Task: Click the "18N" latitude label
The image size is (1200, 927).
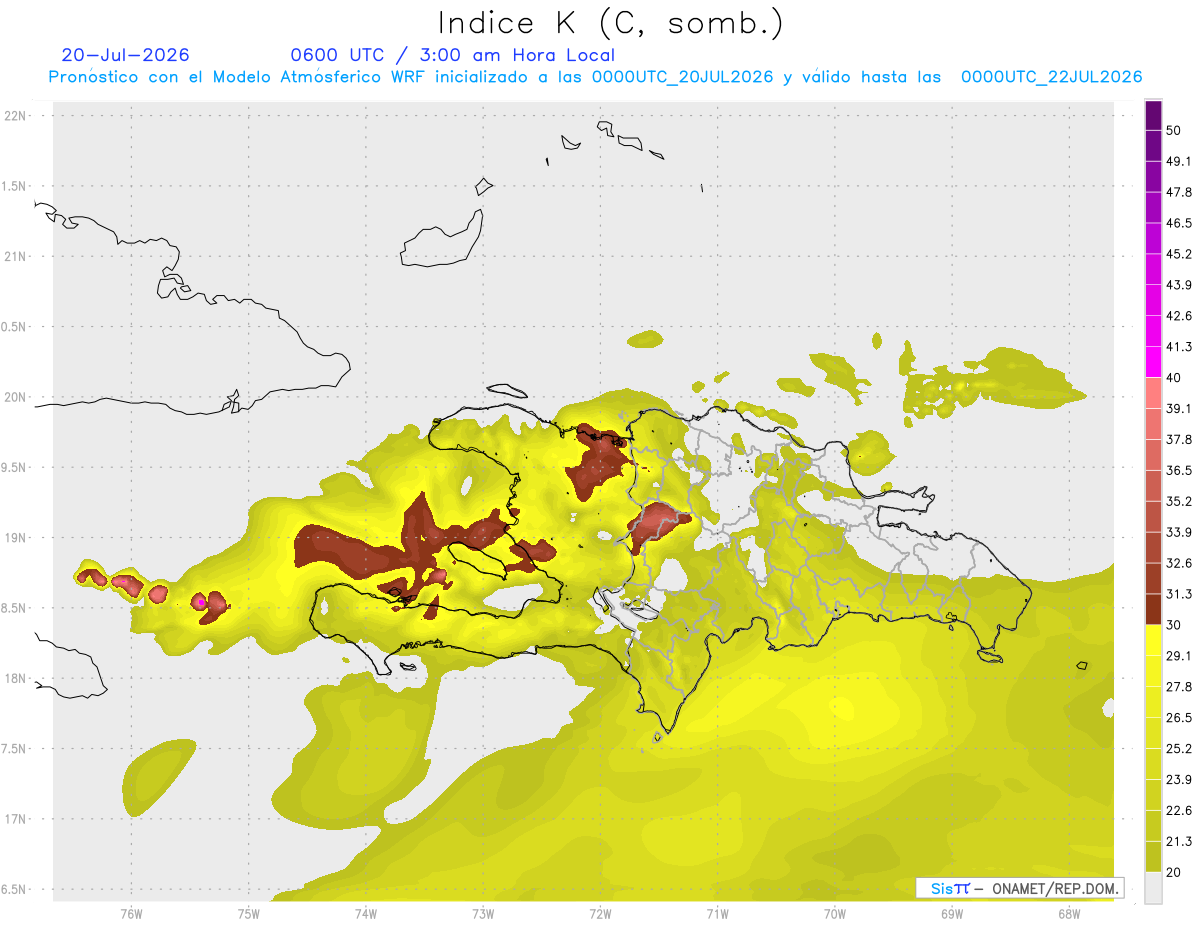Action: click(15, 678)
